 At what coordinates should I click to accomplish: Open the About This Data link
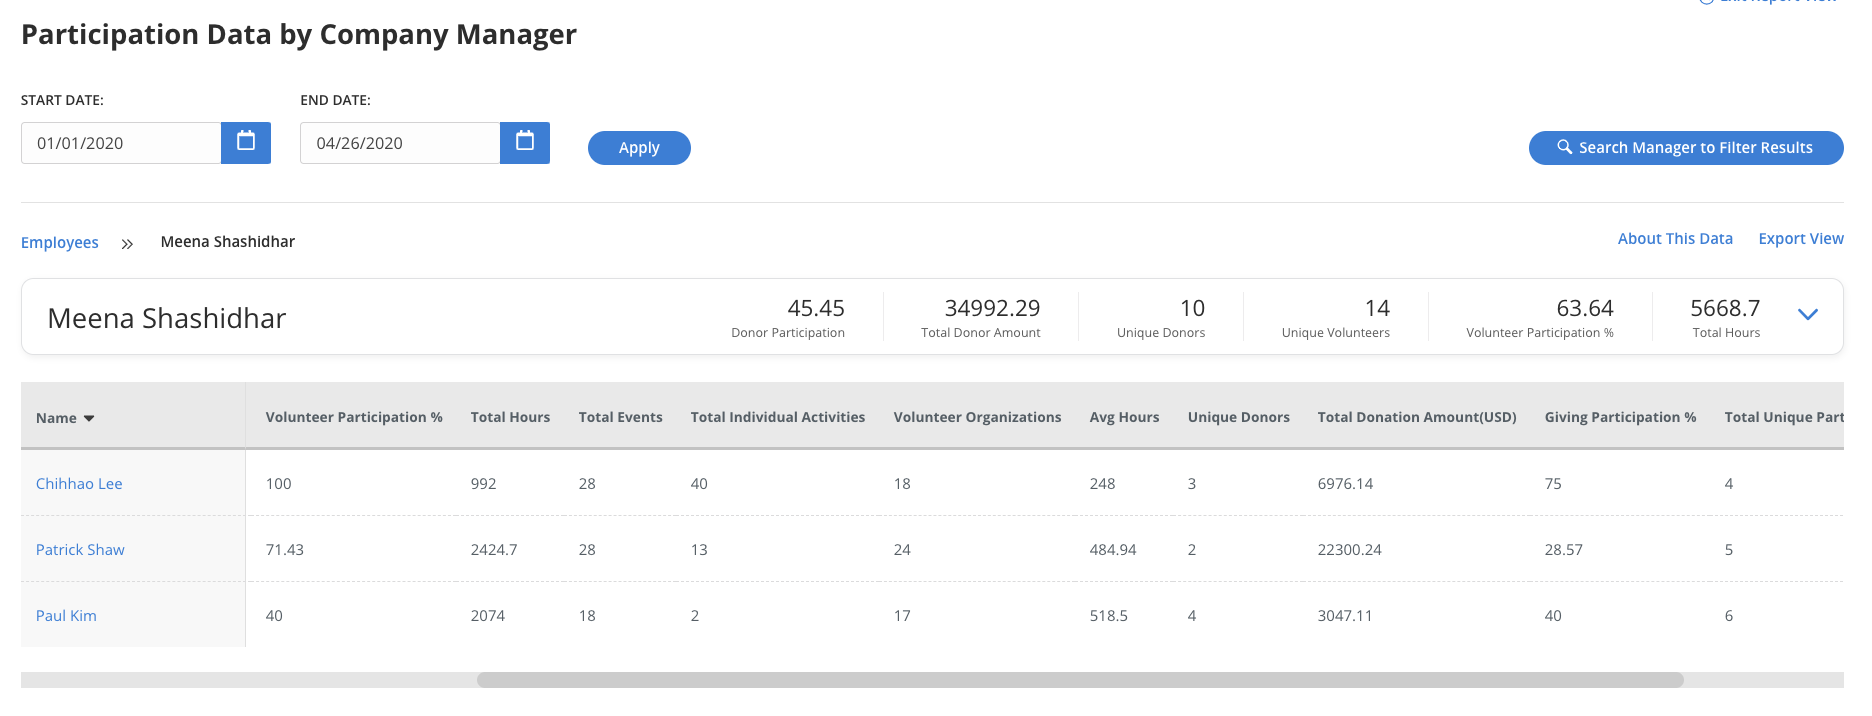pyautogui.click(x=1674, y=239)
